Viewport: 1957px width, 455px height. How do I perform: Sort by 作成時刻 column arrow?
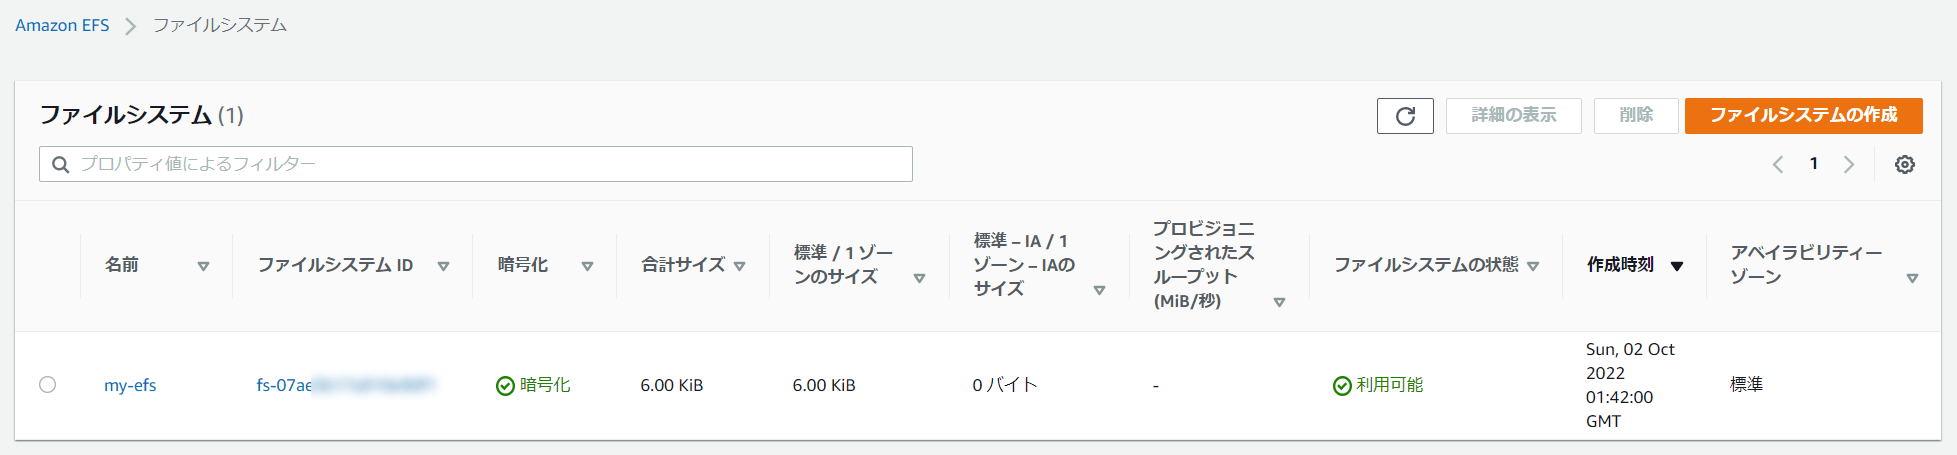1677,266
